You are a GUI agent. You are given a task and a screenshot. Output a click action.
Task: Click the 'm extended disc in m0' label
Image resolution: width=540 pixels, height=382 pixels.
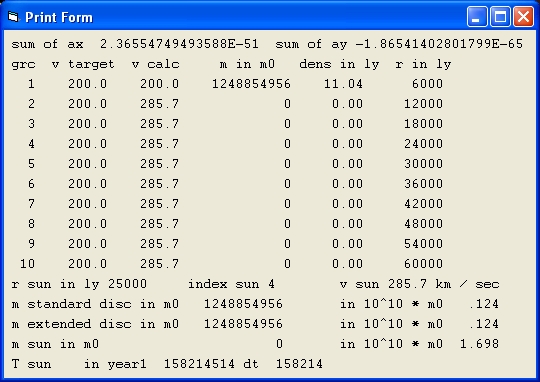[95, 324]
